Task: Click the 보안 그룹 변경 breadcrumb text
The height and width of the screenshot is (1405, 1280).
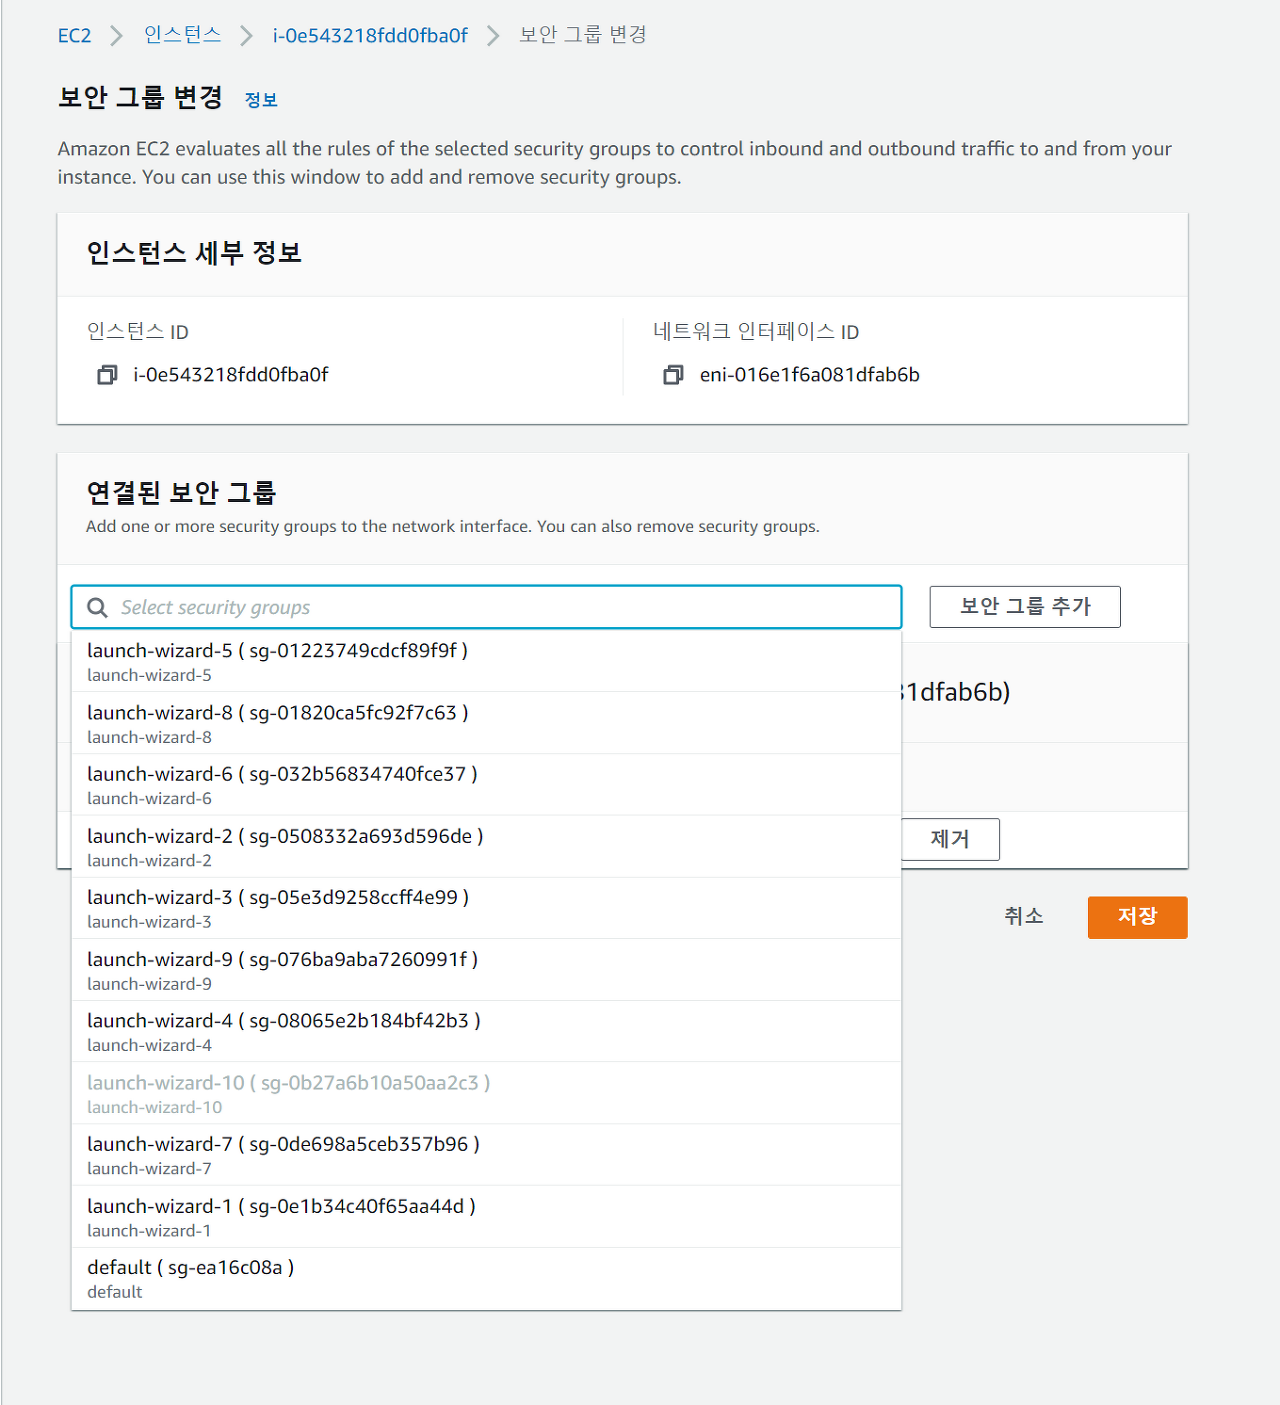Action: pyautogui.click(x=583, y=35)
